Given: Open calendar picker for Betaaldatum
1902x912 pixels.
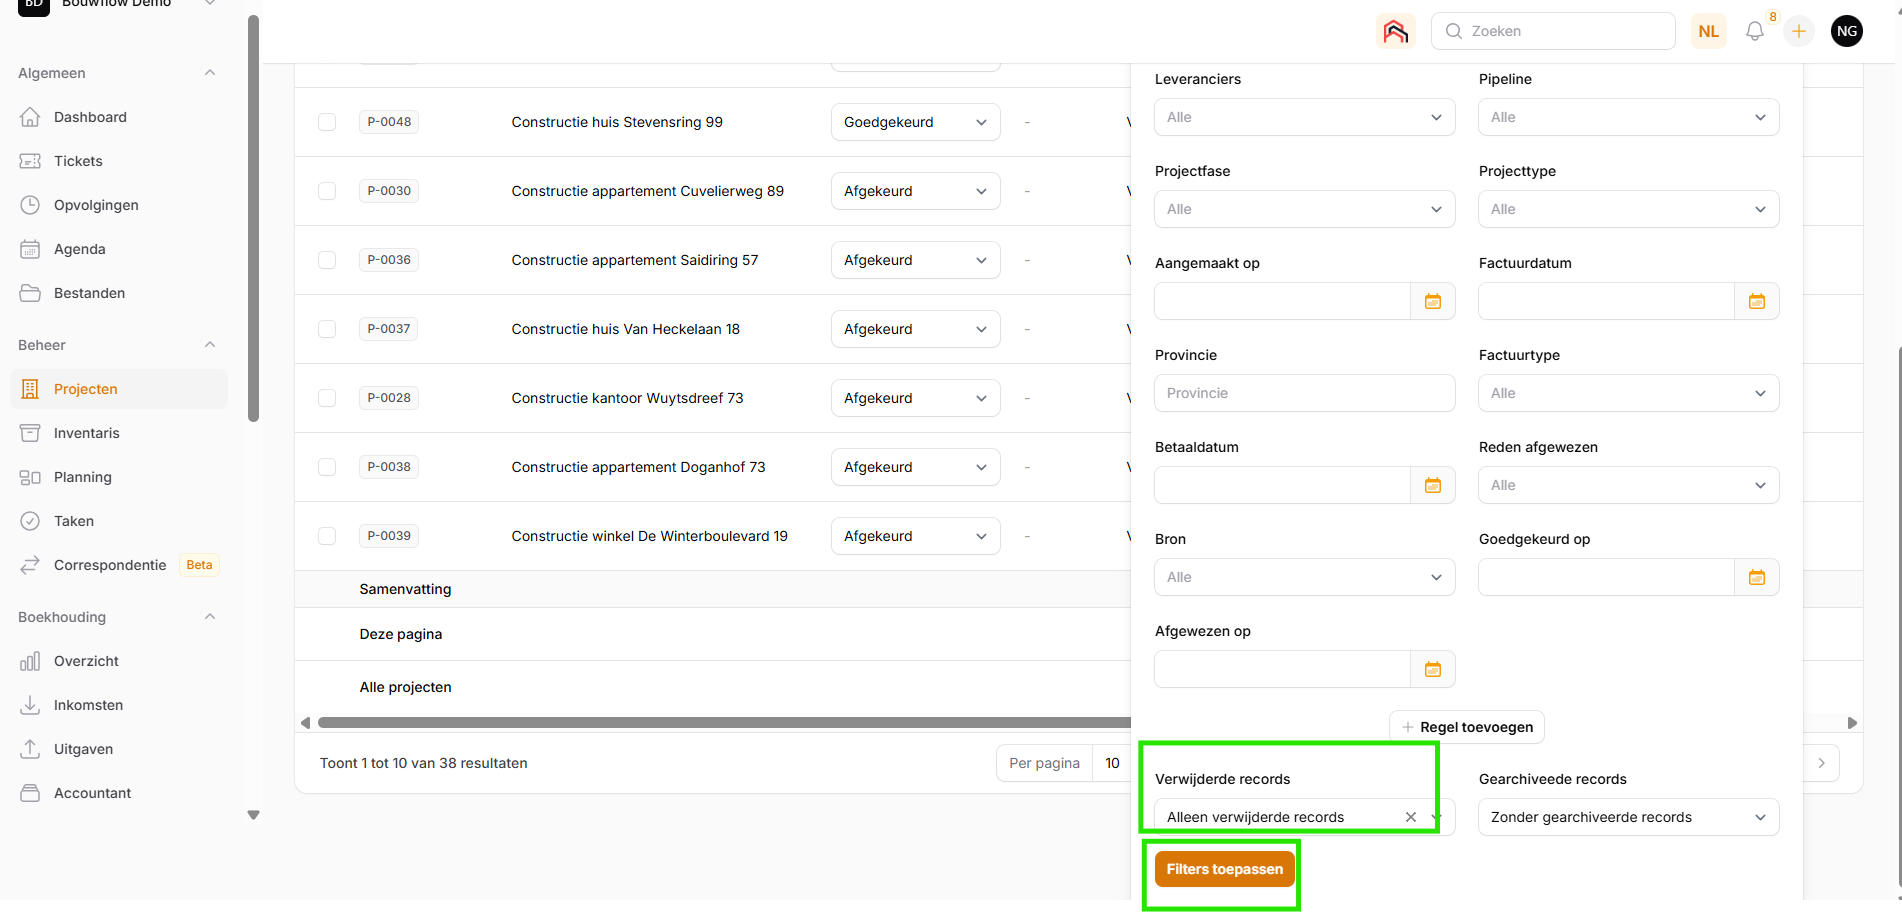Looking at the screenshot, I should [x=1432, y=485].
